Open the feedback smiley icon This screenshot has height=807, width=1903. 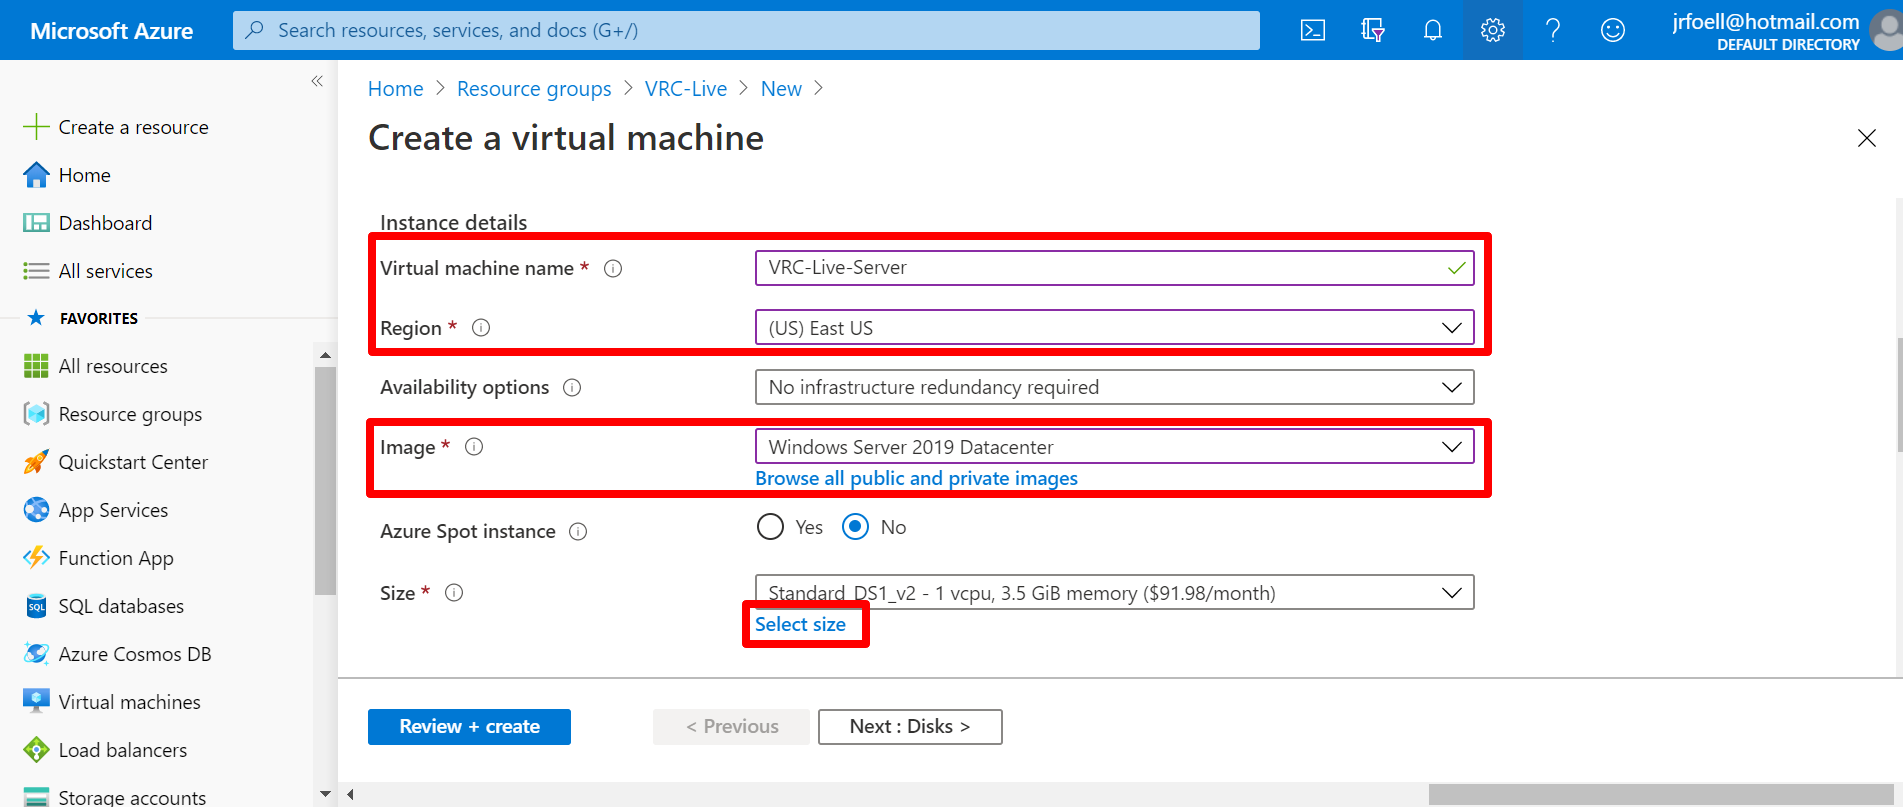(1613, 30)
